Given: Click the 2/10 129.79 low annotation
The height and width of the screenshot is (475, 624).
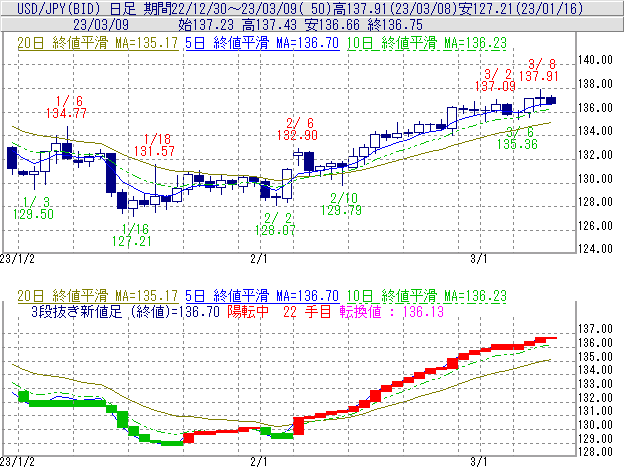Looking at the screenshot, I should point(342,204).
